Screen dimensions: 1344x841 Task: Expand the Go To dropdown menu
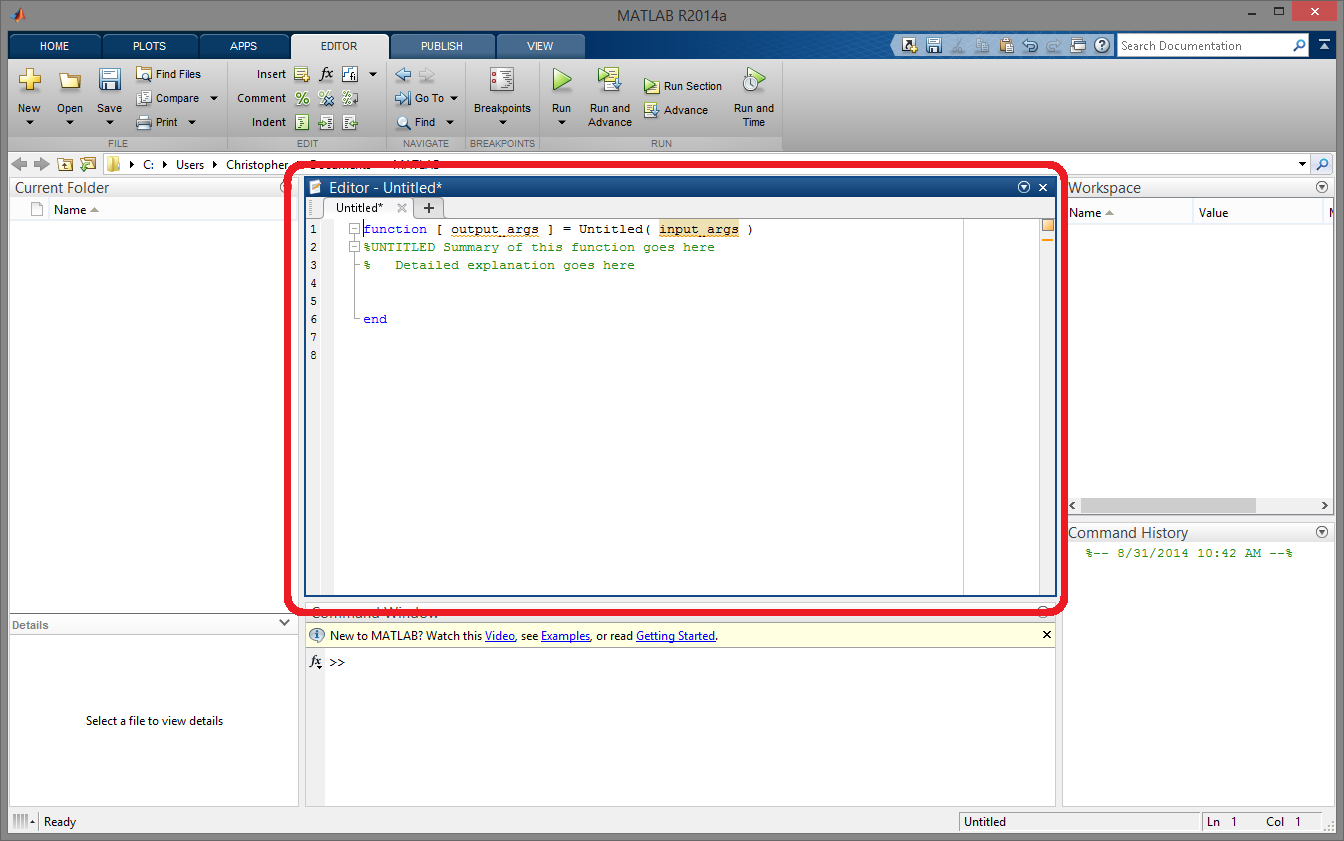[454, 98]
